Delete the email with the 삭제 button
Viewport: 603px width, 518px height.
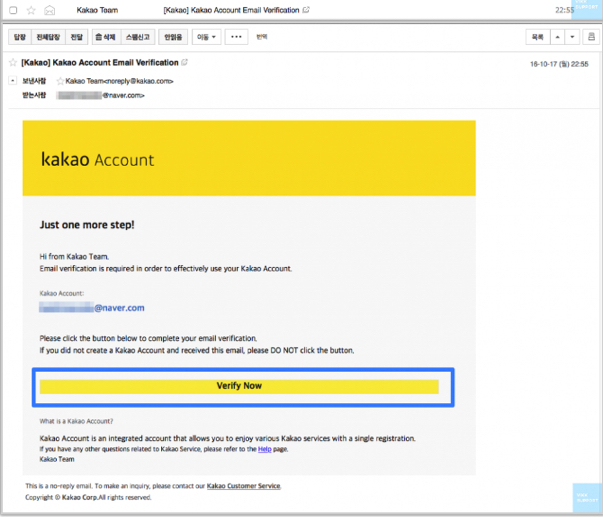click(x=106, y=37)
